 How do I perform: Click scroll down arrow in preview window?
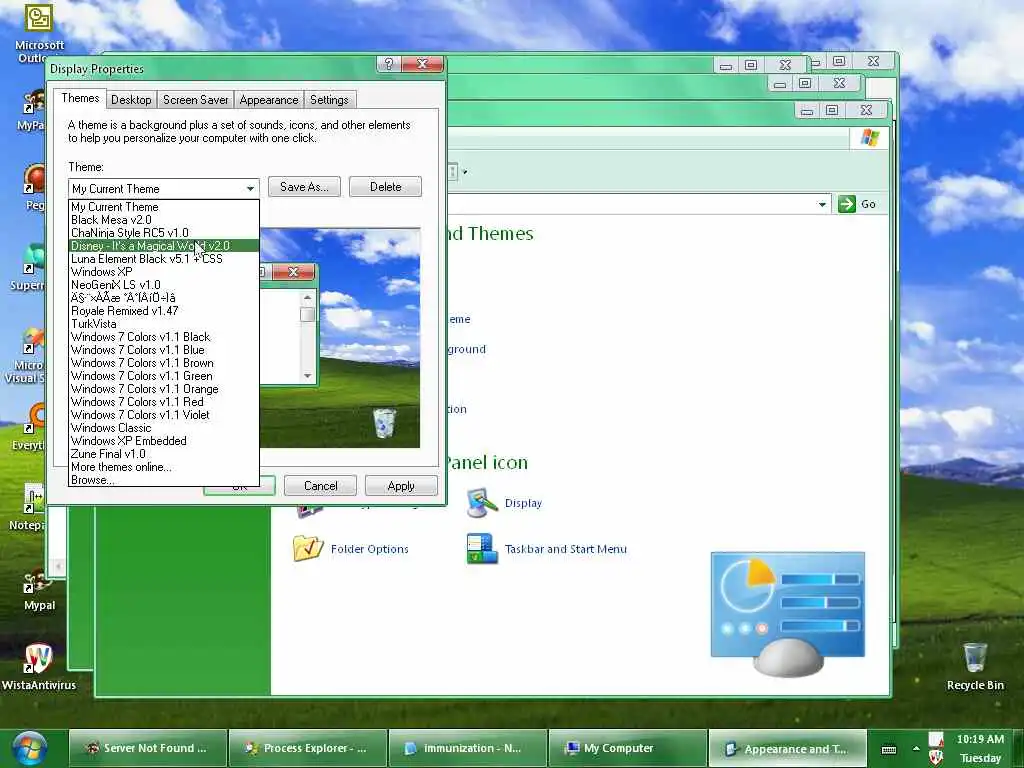(x=308, y=376)
